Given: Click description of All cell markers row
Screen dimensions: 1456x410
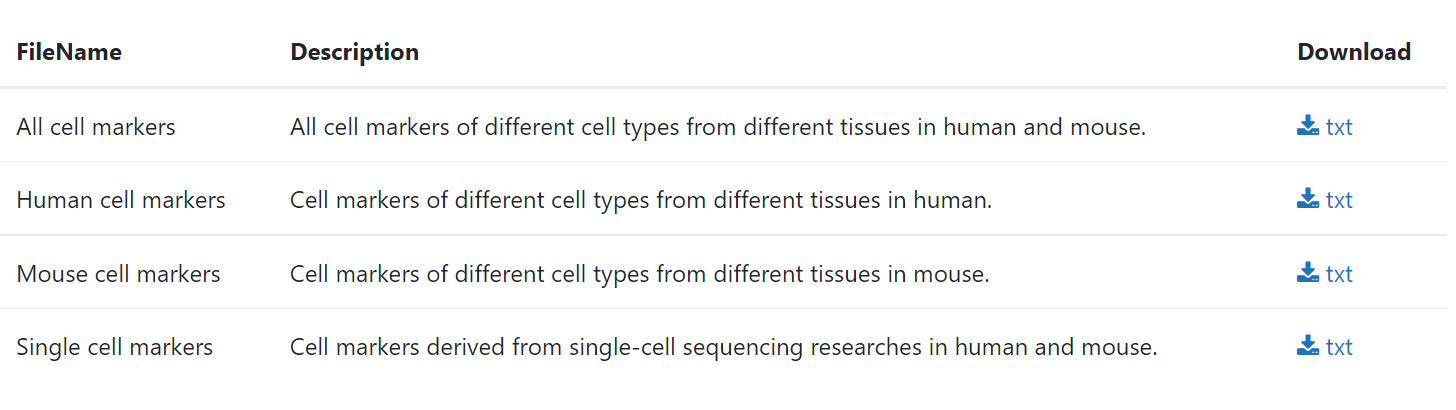Looking at the screenshot, I should click(x=718, y=127).
